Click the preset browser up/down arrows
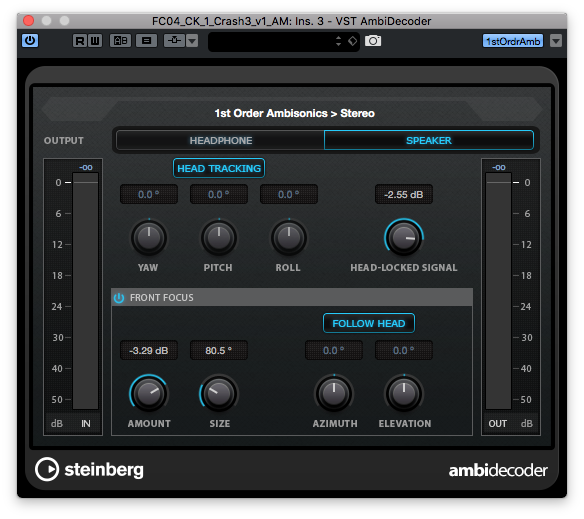Viewport: 584px width, 519px height. [338, 41]
